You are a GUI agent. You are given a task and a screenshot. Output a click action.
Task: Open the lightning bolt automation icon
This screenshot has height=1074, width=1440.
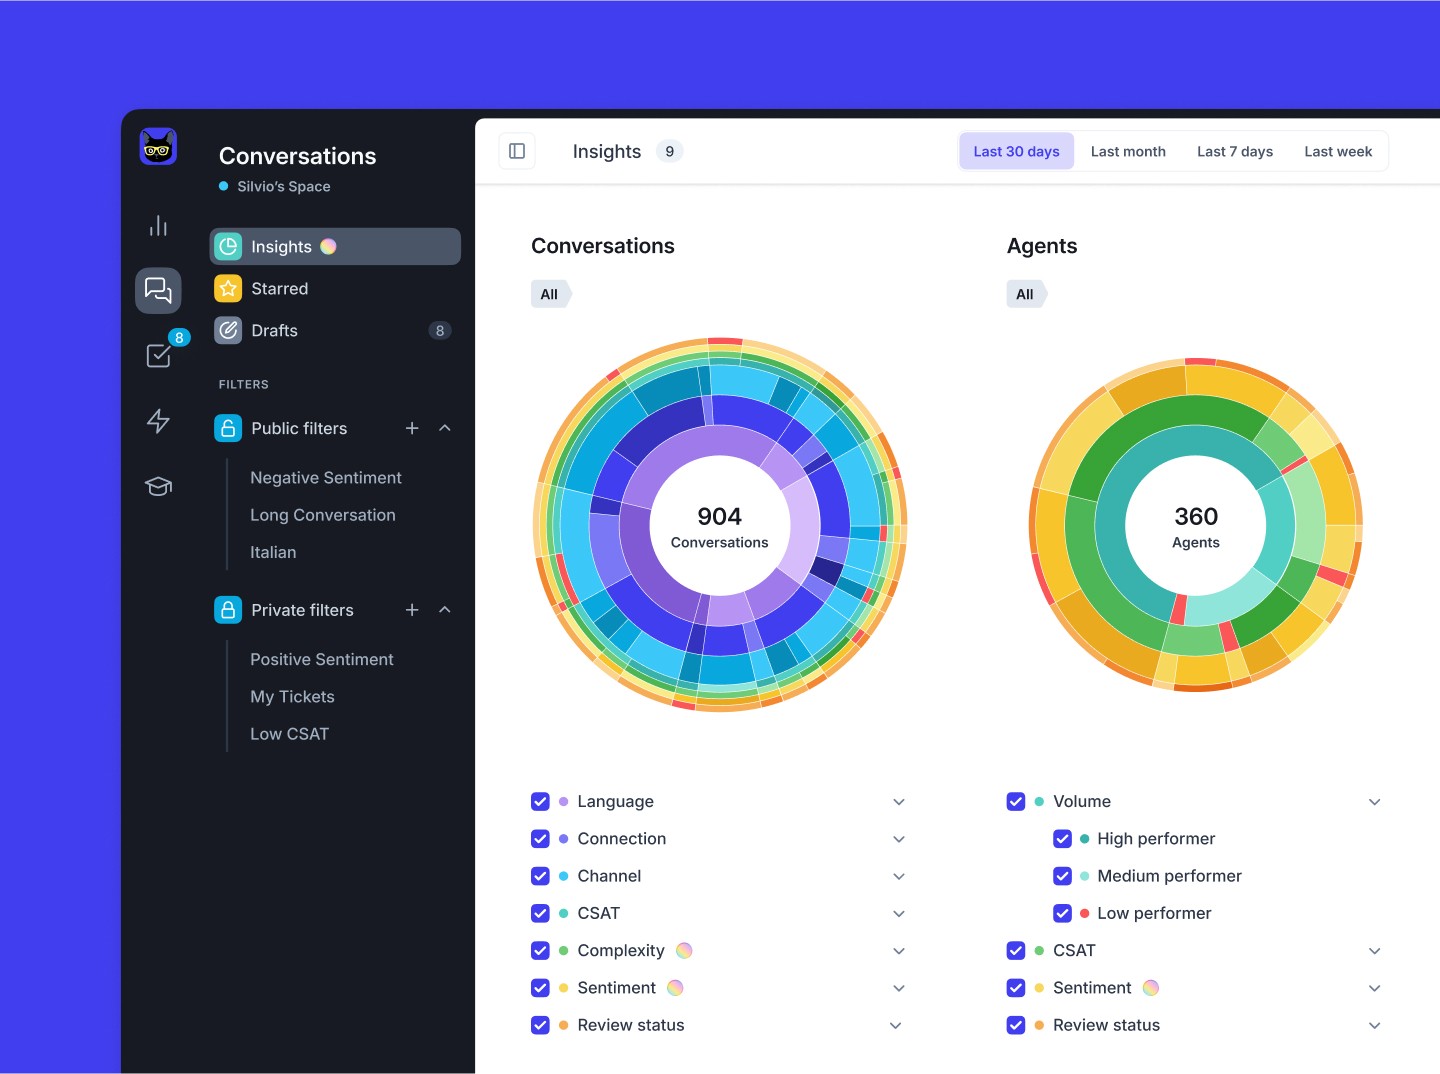158,421
